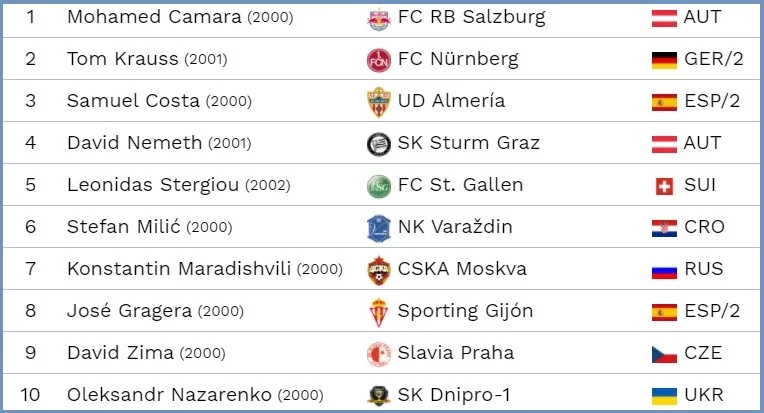Open Tom Krauss player page
Viewport: 764px width, 413px height.
122,59
